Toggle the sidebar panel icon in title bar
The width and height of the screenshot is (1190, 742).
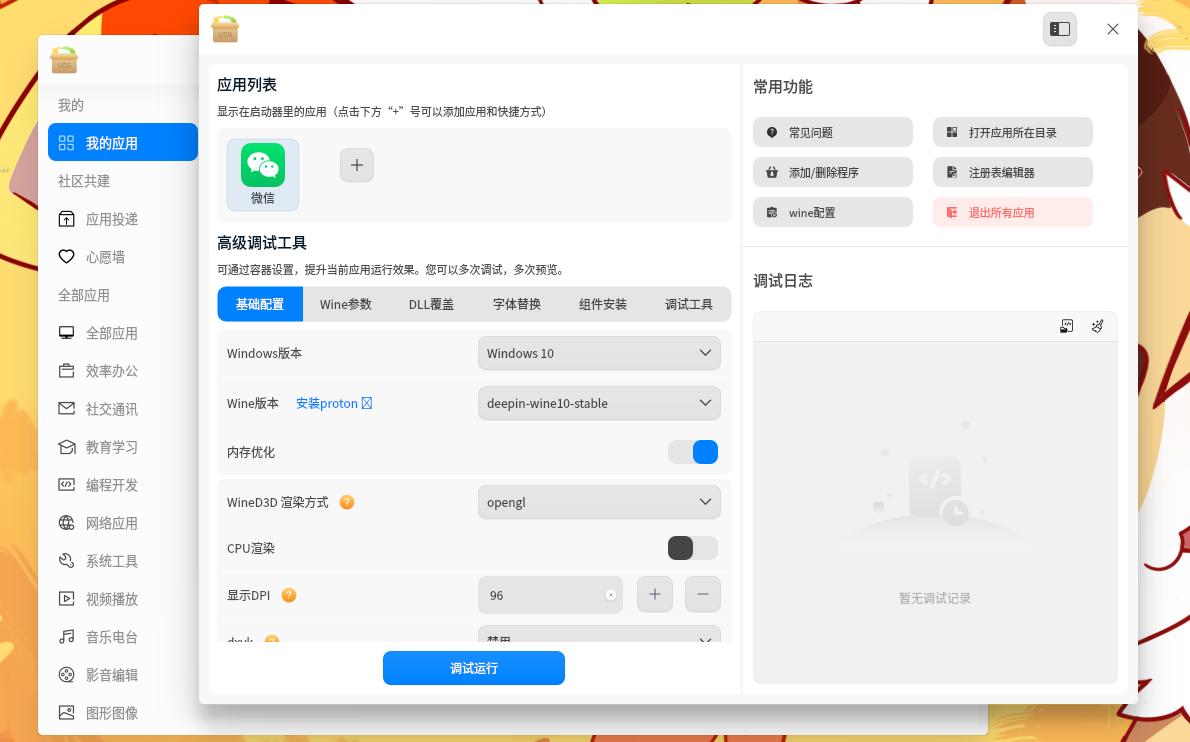coord(1059,29)
